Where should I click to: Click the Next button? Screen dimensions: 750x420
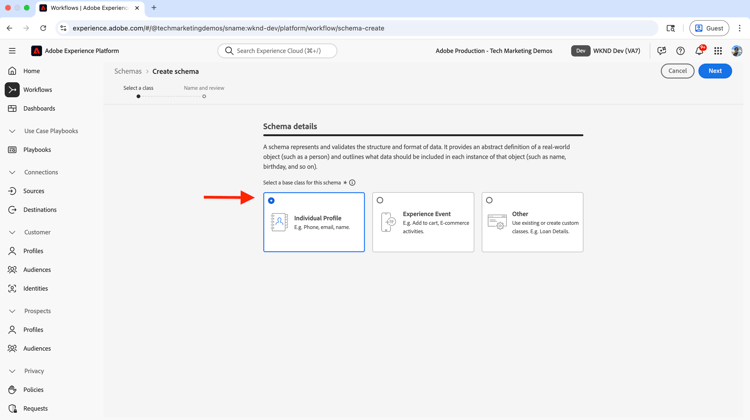(x=715, y=71)
